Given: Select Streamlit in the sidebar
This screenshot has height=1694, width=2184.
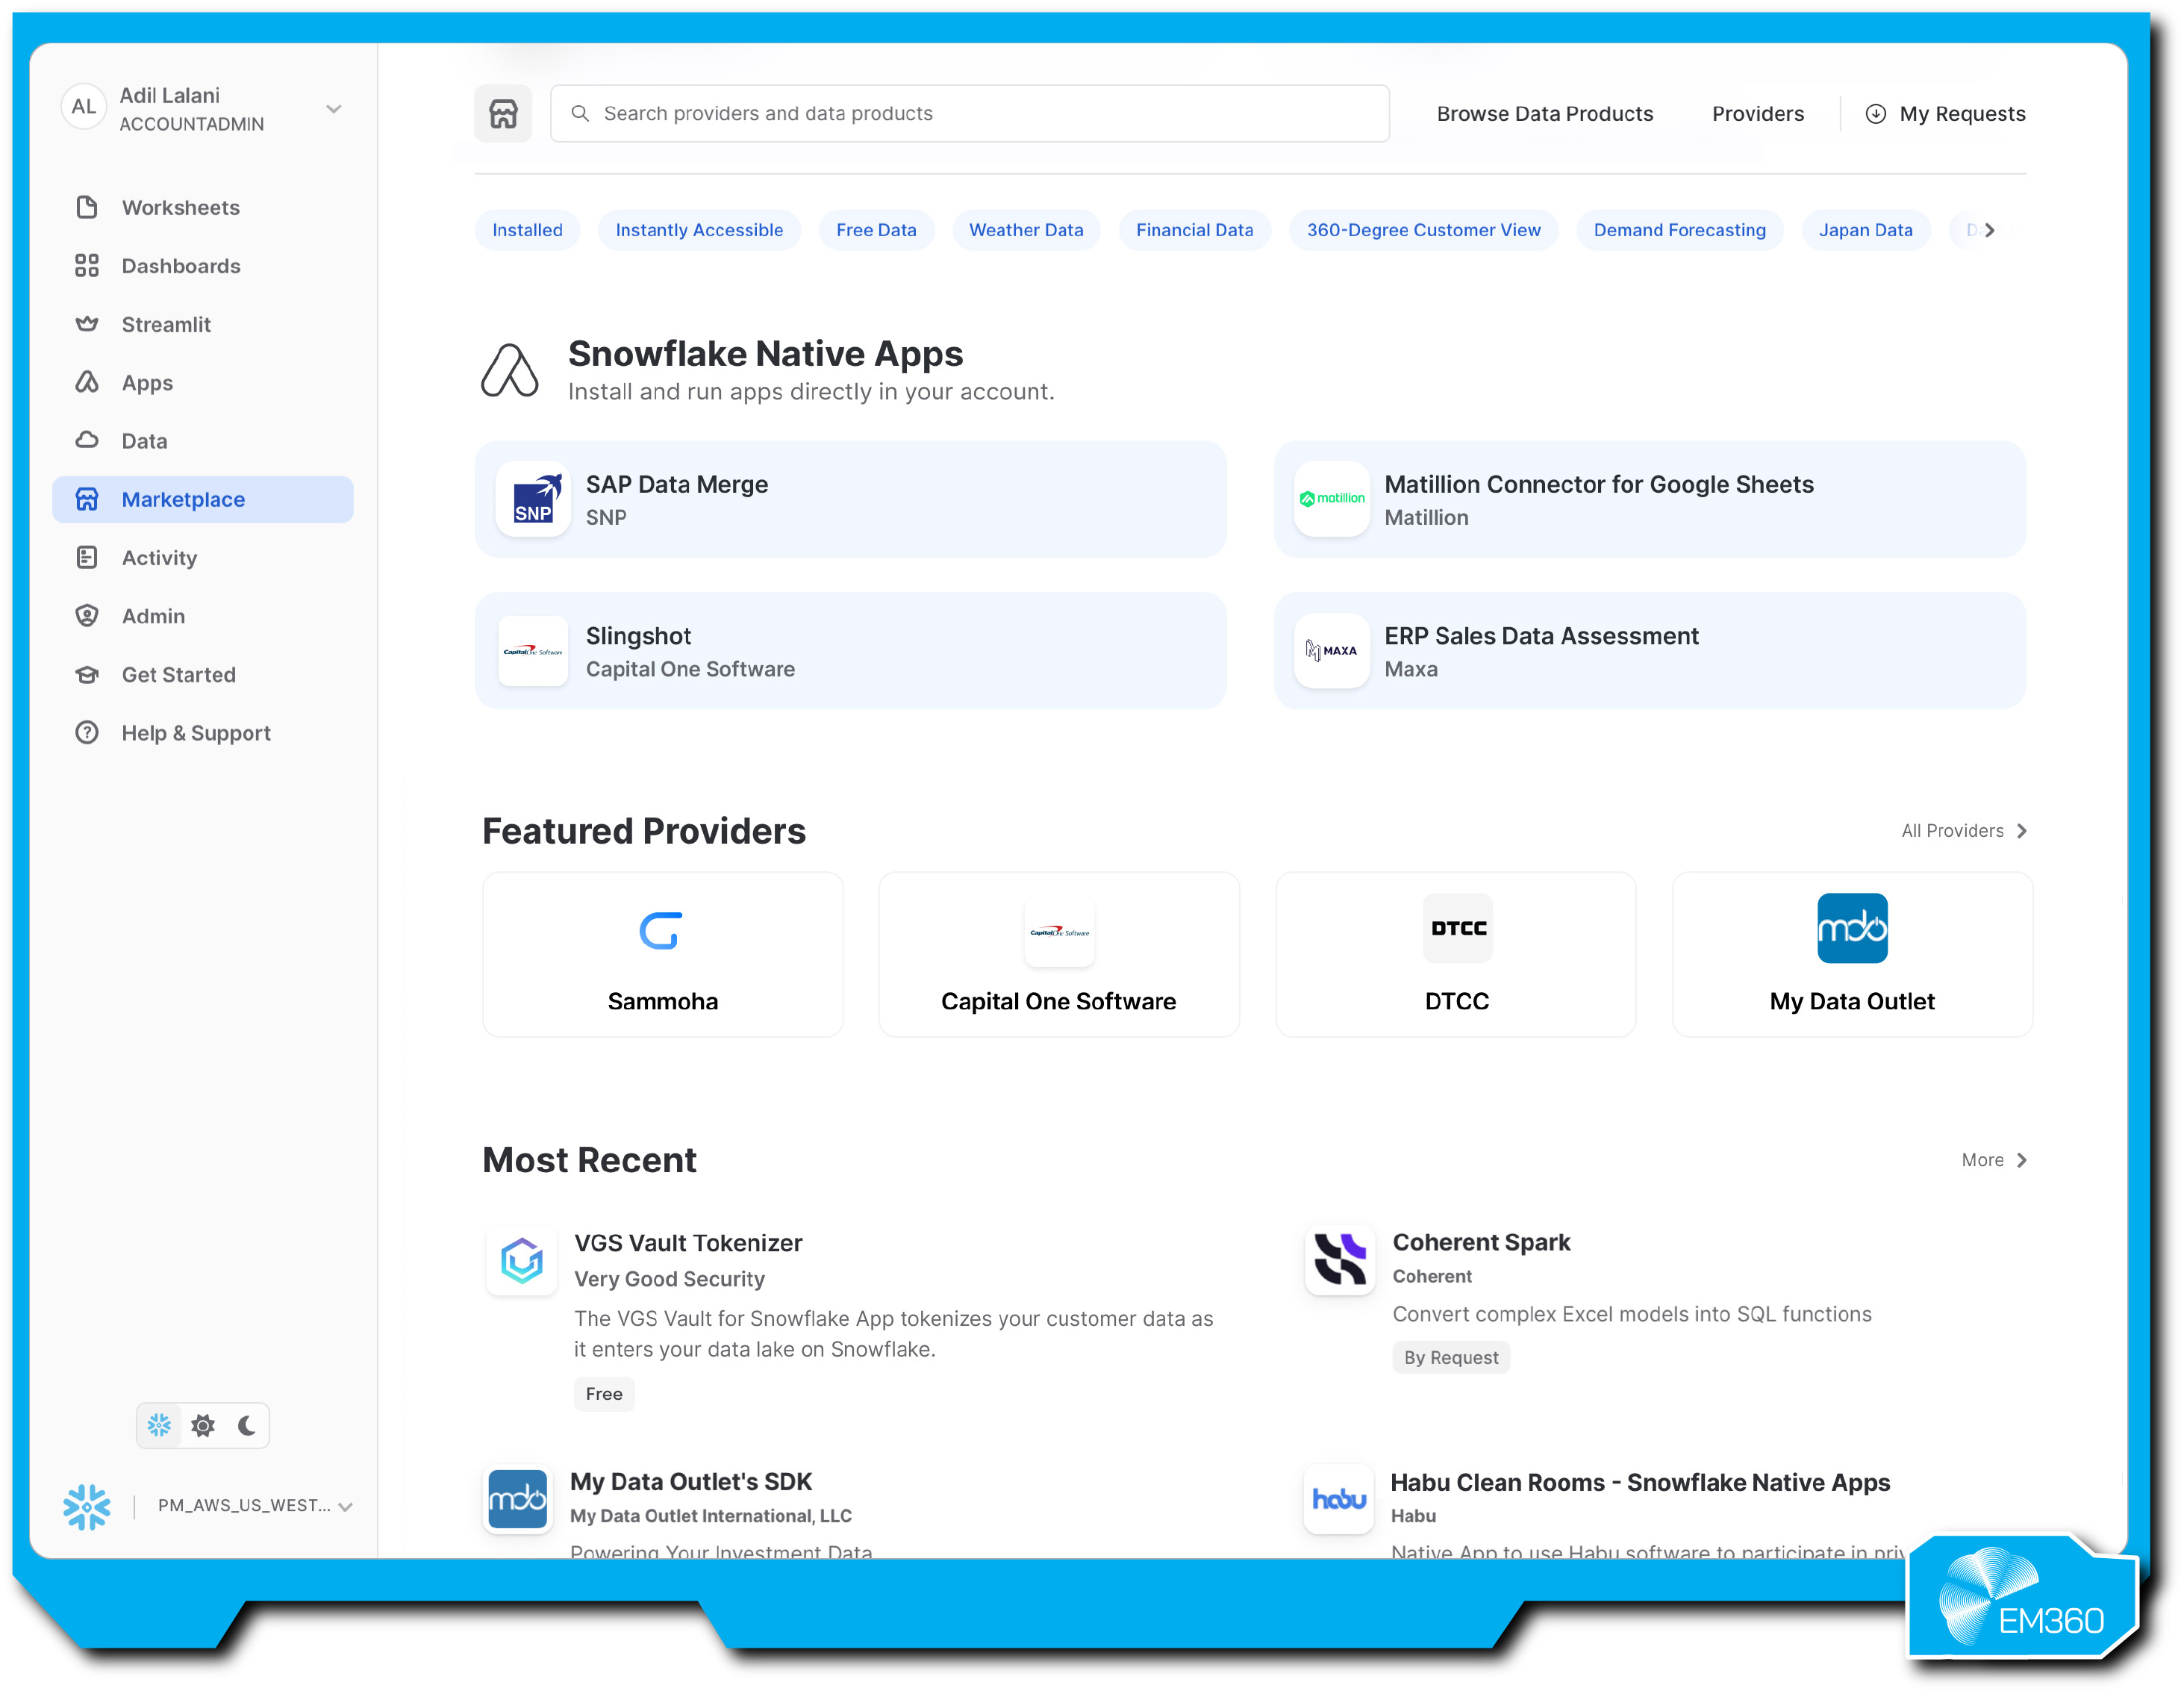Looking at the screenshot, I should click(x=166, y=324).
